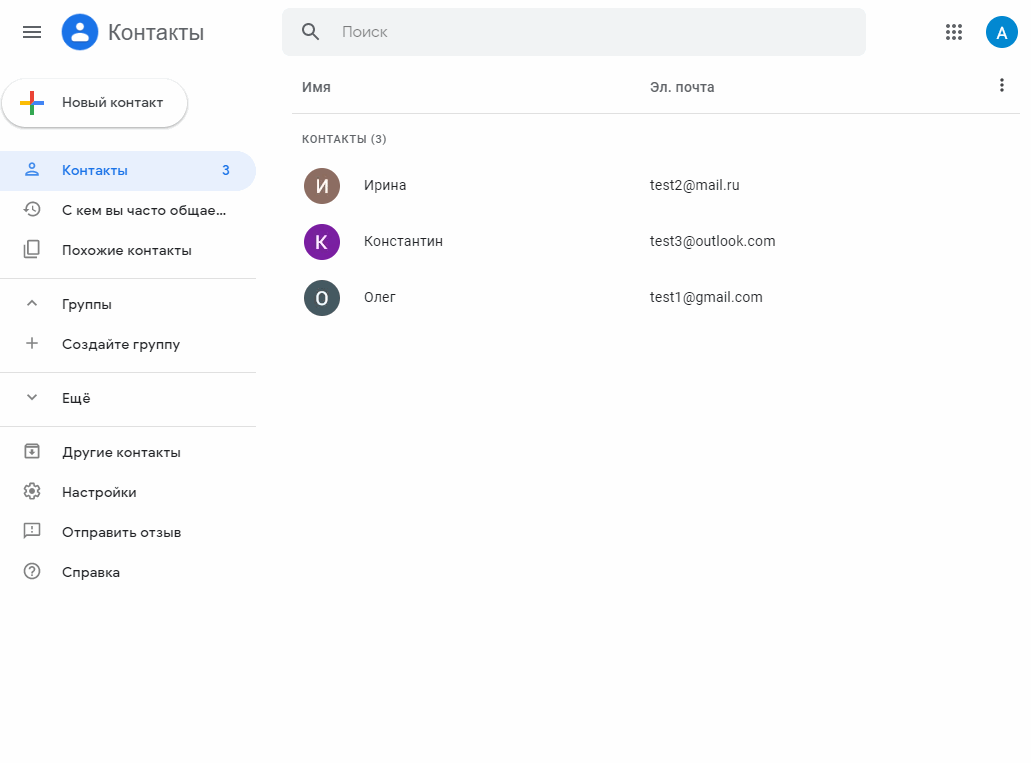This screenshot has height=763, width=1031.
Task: Click the history clock icon
Action: pos(32,210)
